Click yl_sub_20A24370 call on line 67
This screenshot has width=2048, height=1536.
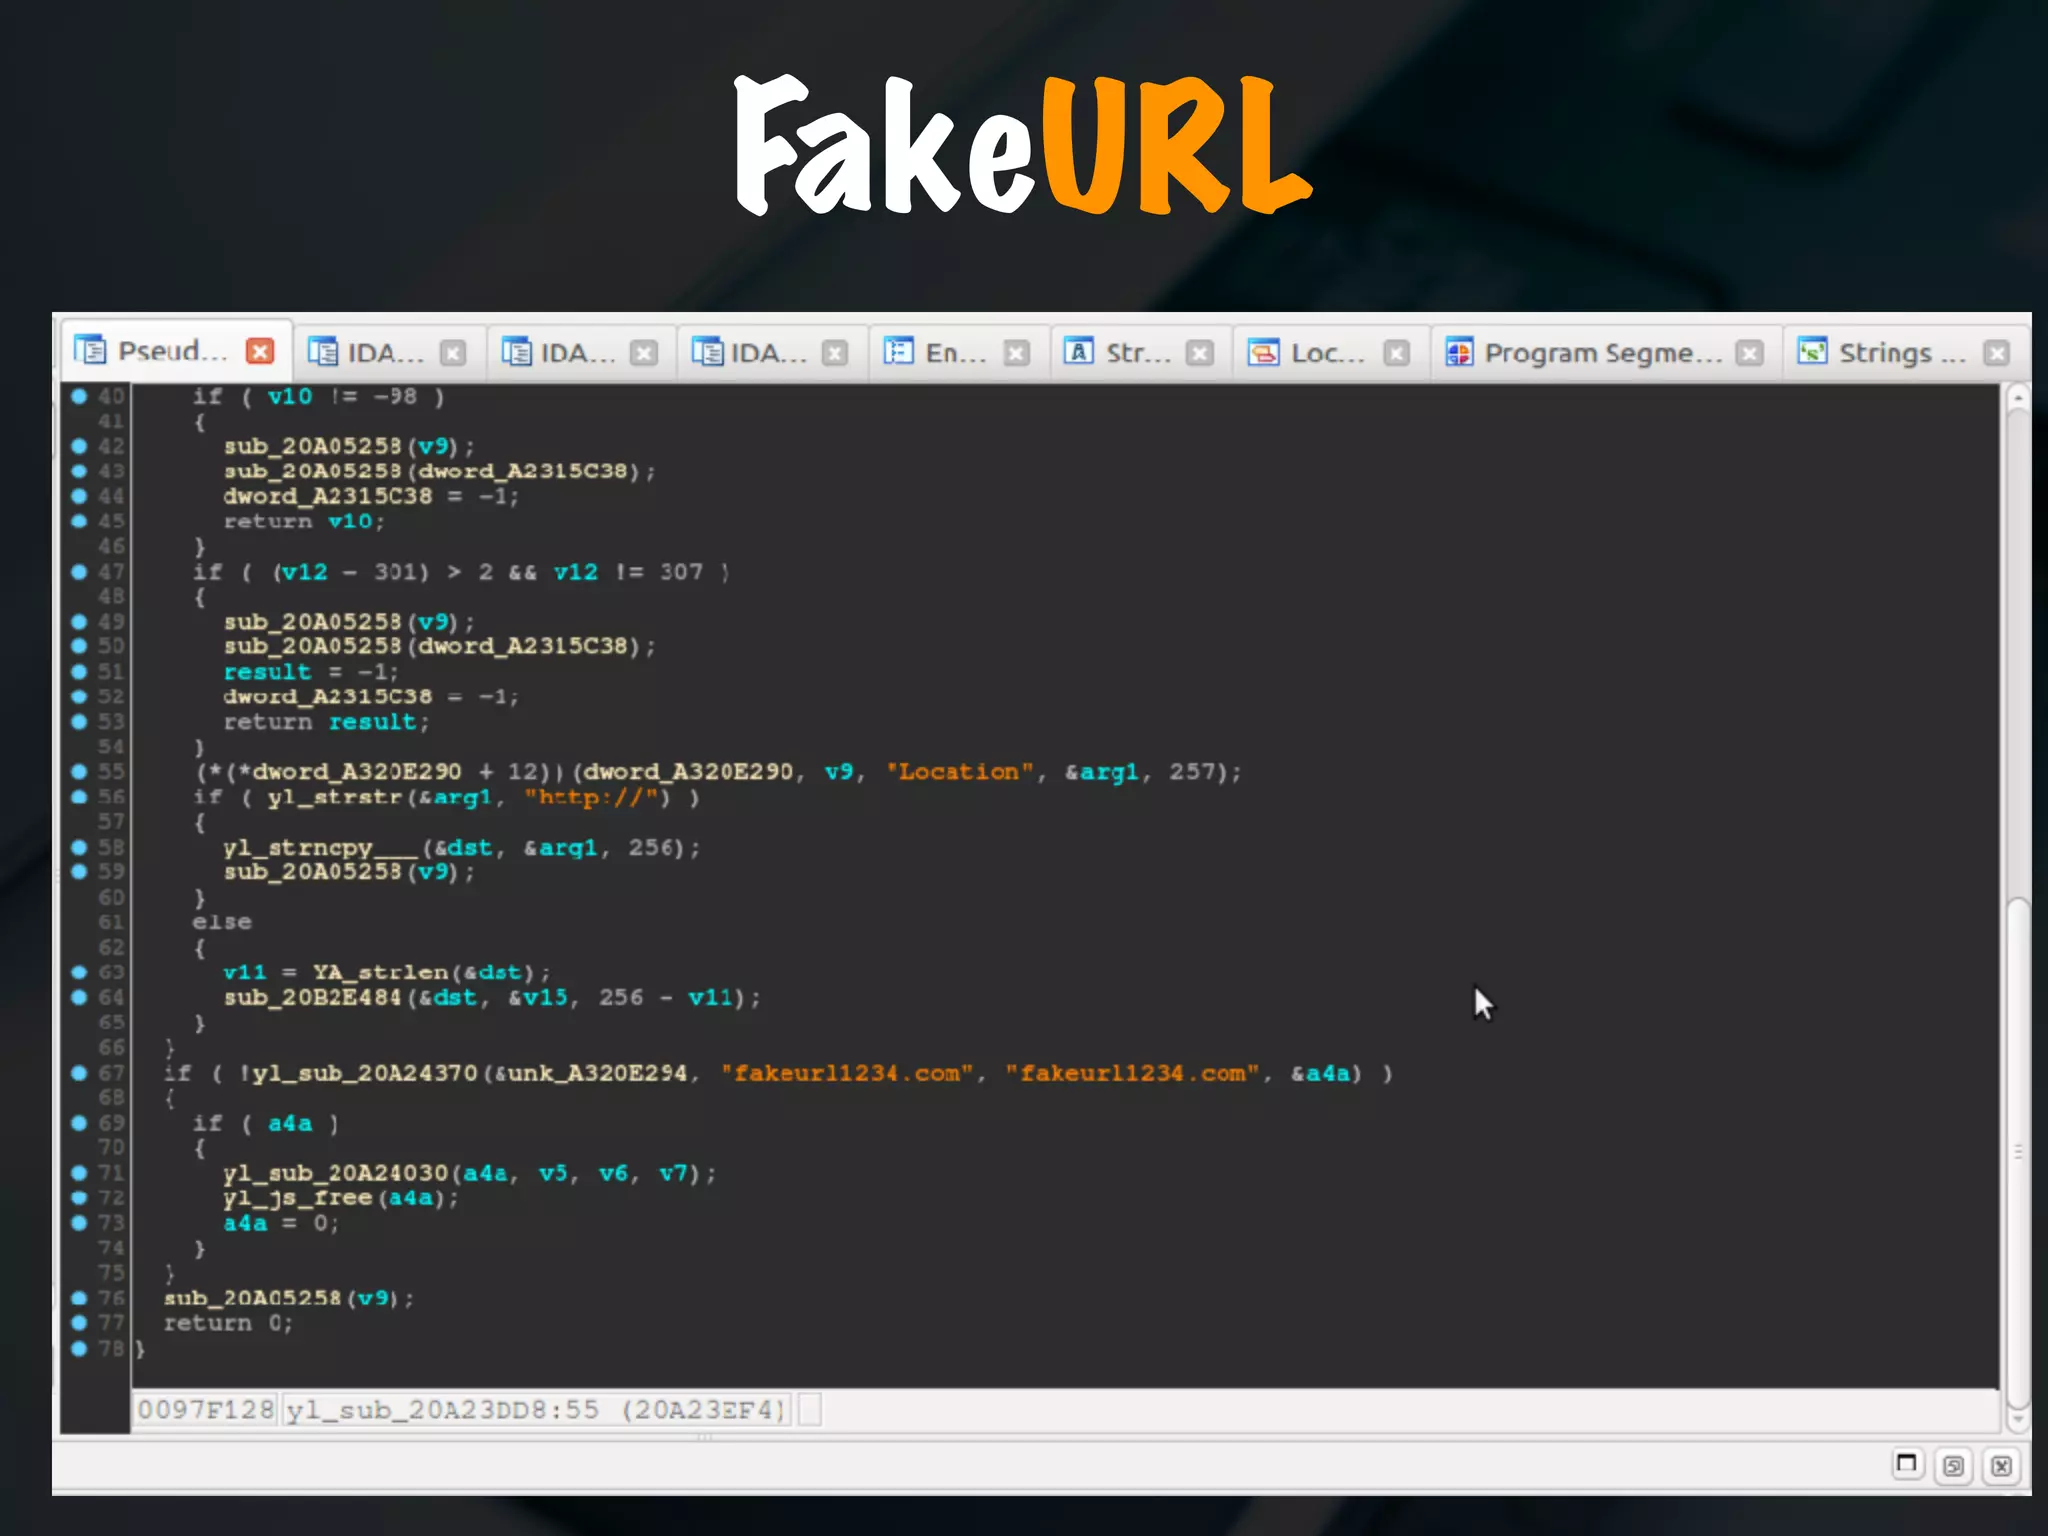pos(365,1073)
